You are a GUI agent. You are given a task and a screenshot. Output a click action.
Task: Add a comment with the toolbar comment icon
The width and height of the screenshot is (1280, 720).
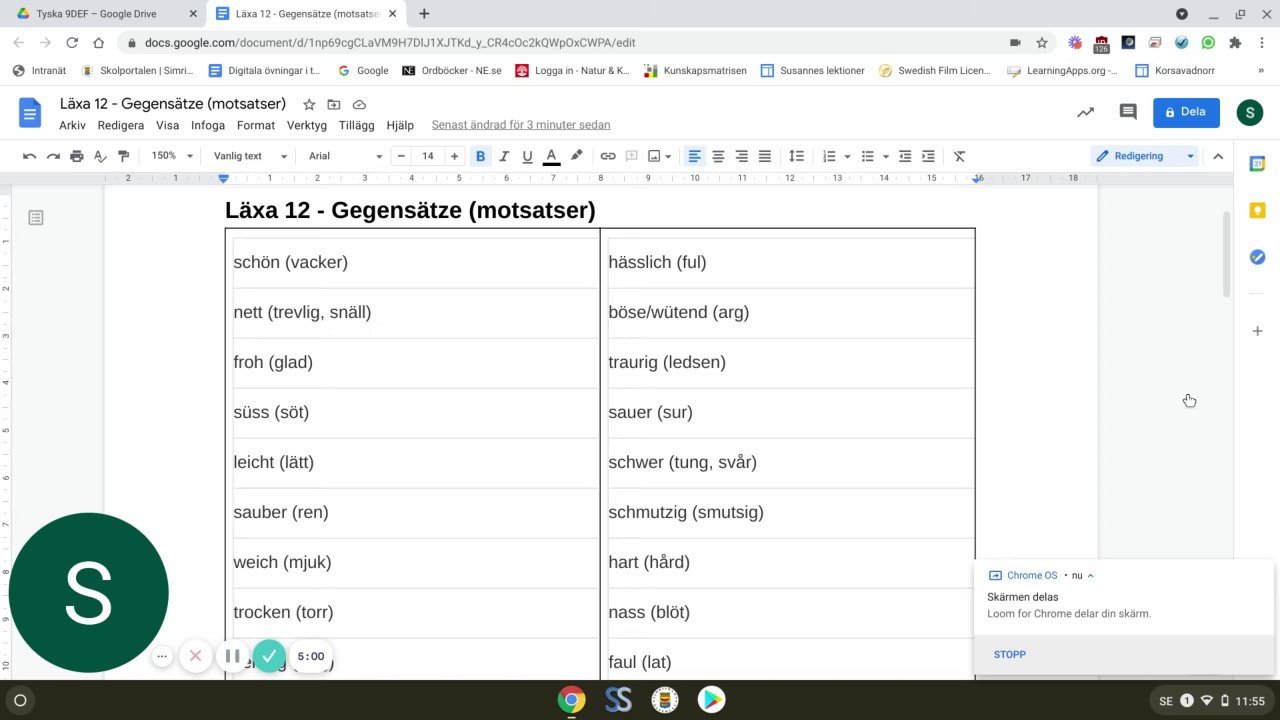coord(632,156)
